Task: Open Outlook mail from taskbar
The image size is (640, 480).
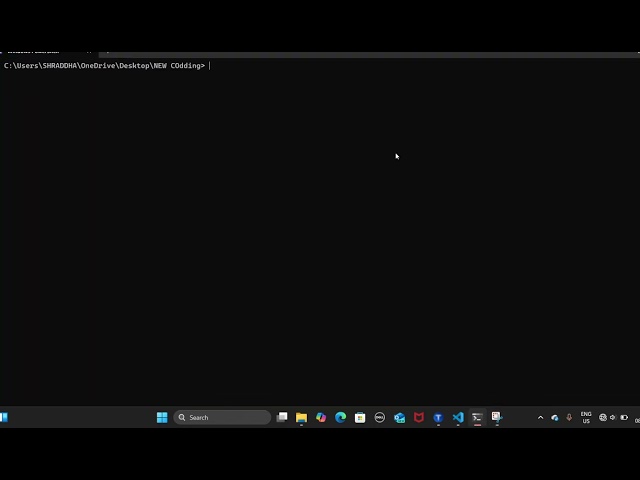Action: pyautogui.click(x=399, y=417)
